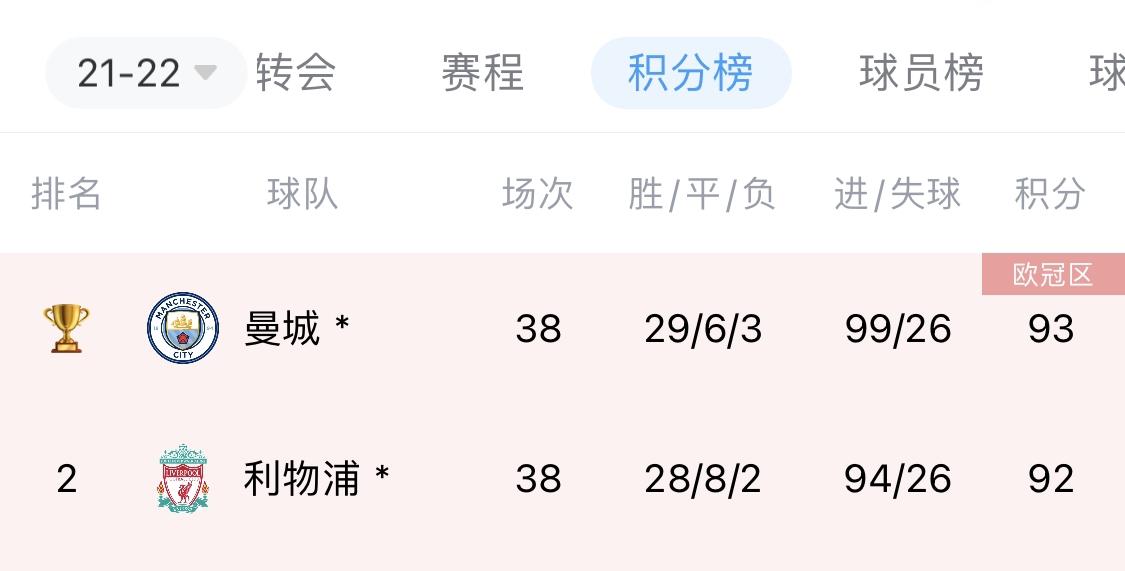Open the 球员榜 tab

tap(921, 73)
